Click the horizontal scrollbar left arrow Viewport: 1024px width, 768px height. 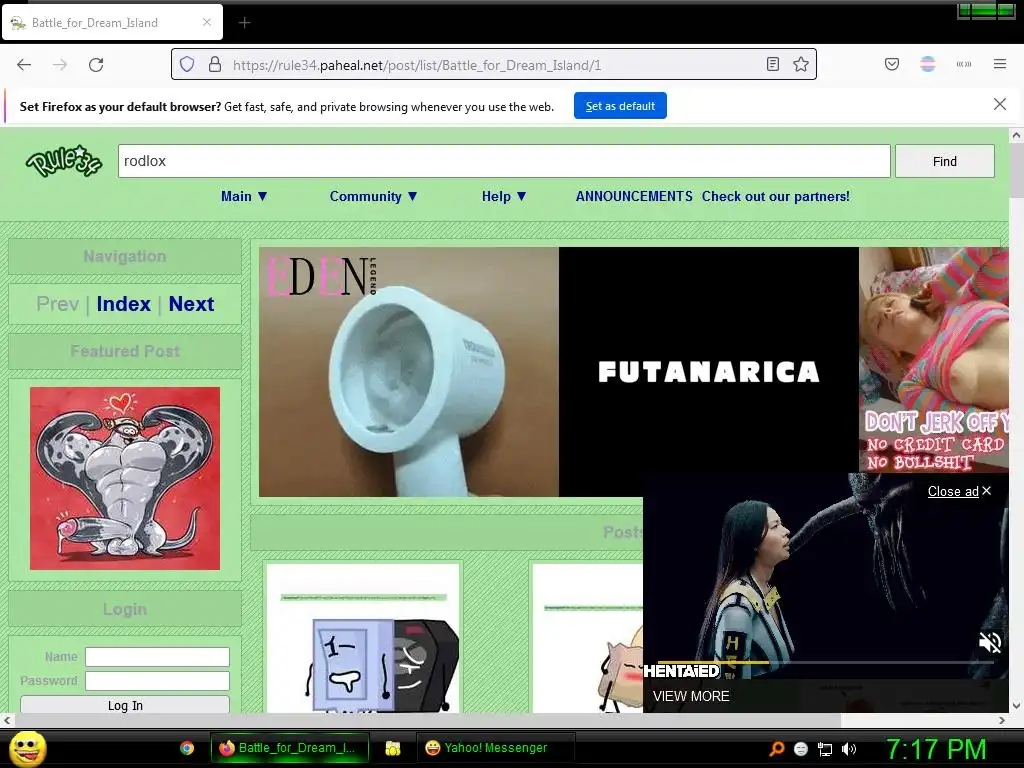pos(7,720)
